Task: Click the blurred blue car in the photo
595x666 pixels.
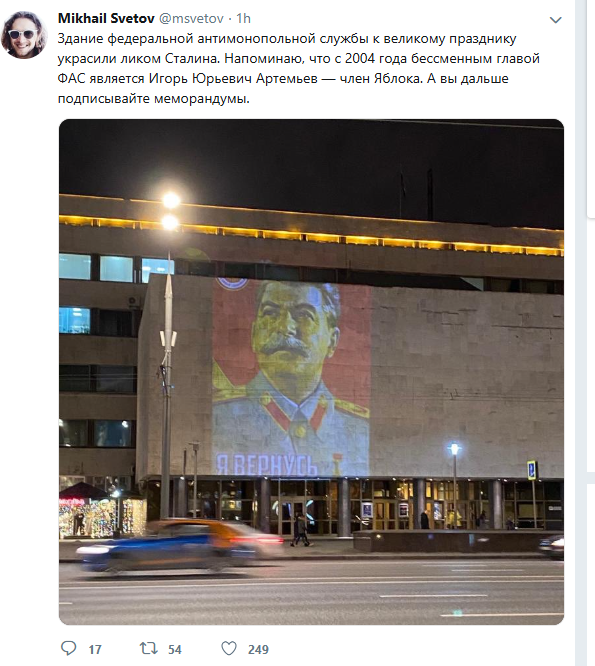Action: (180, 547)
